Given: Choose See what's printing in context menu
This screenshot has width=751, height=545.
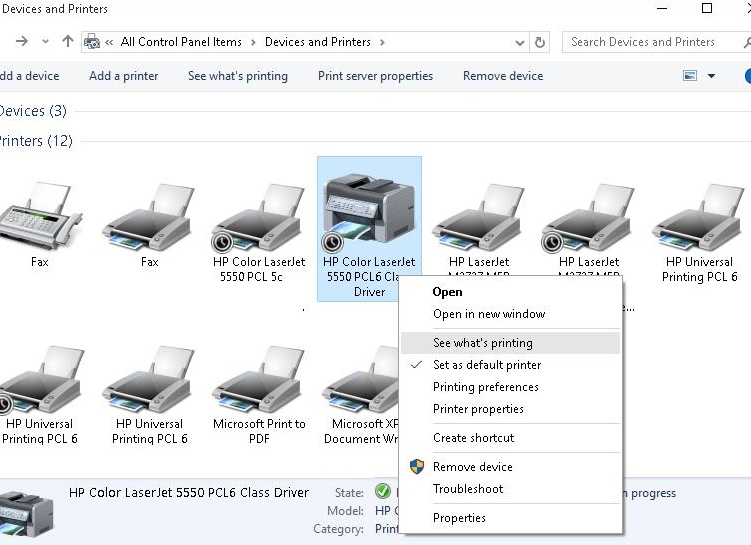Looking at the screenshot, I should [x=511, y=342].
